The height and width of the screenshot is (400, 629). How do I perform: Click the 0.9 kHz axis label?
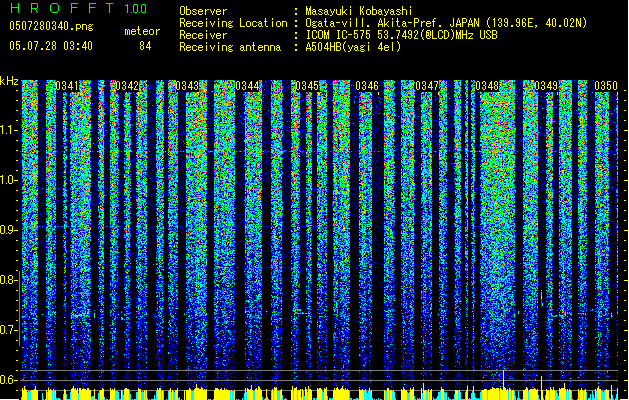(9, 230)
